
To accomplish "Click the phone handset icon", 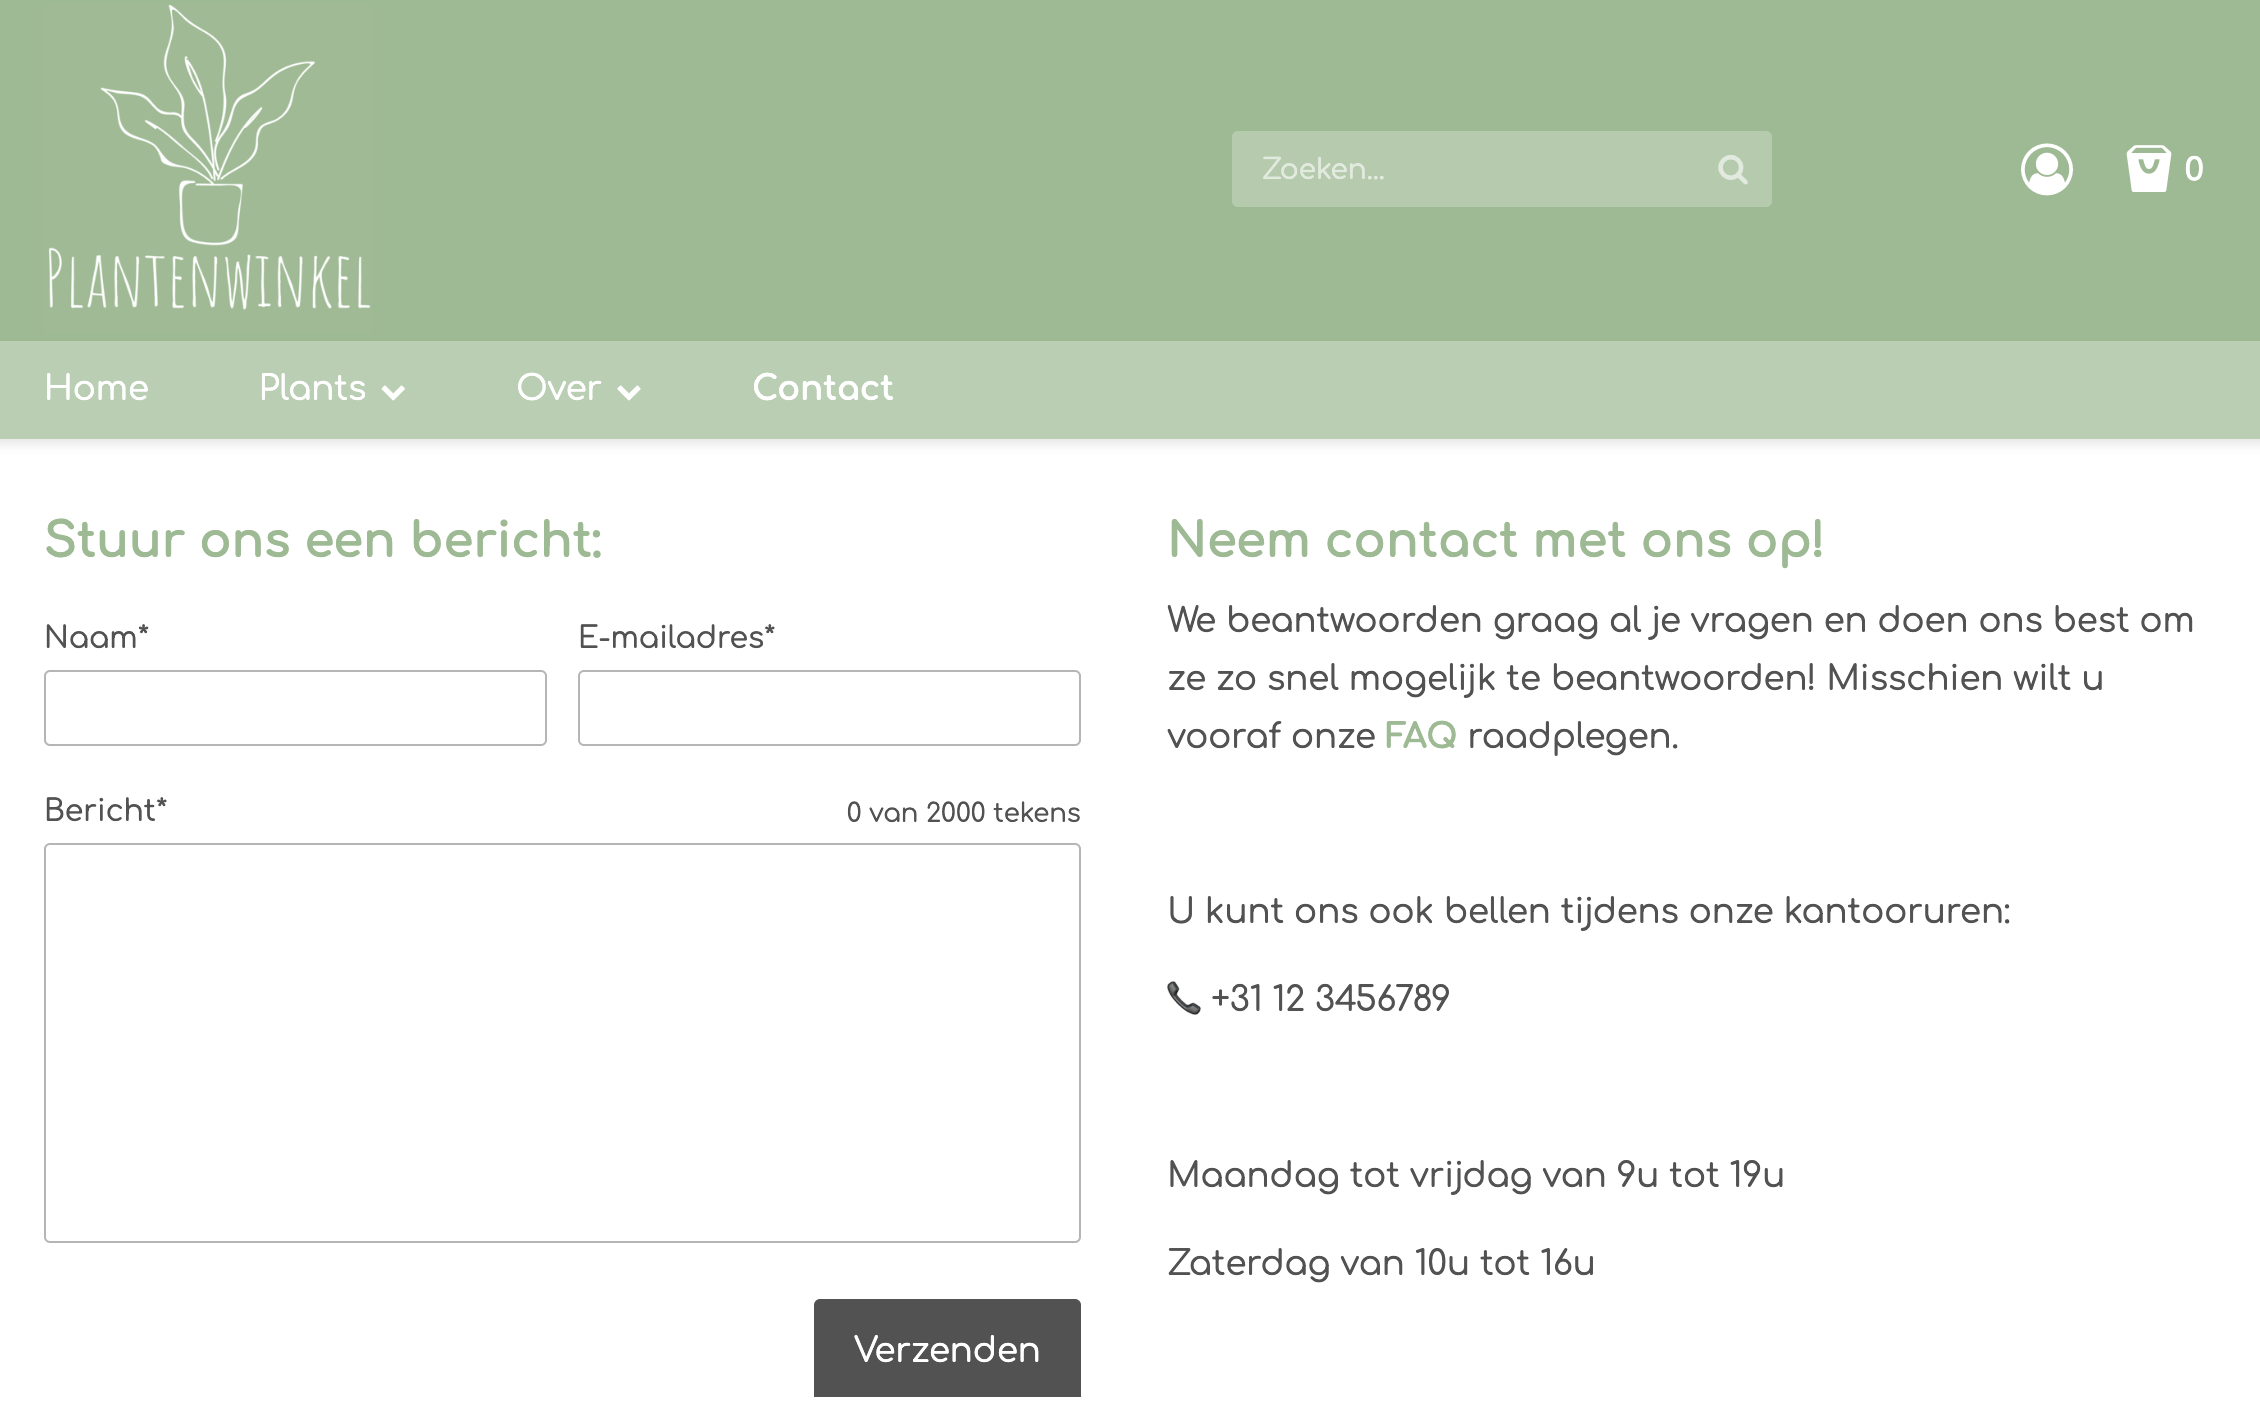I will point(1183,997).
